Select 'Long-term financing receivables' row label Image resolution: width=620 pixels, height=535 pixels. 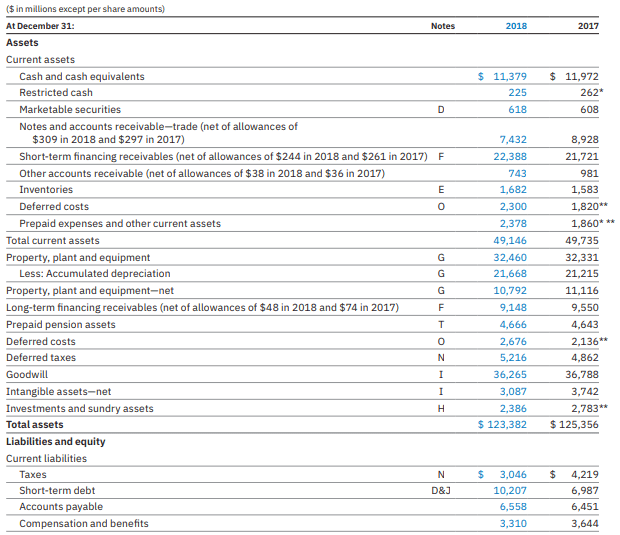[202, 308]
